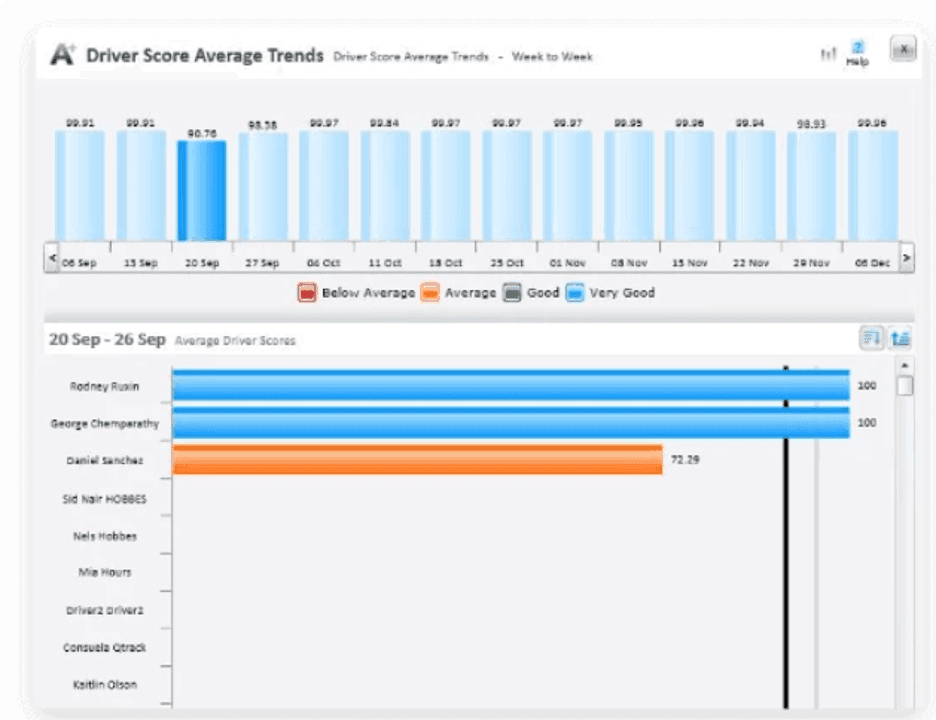Open Daniel Sanchez's driver details
This screenshot has height=720, width=936.
click(104, 460)
